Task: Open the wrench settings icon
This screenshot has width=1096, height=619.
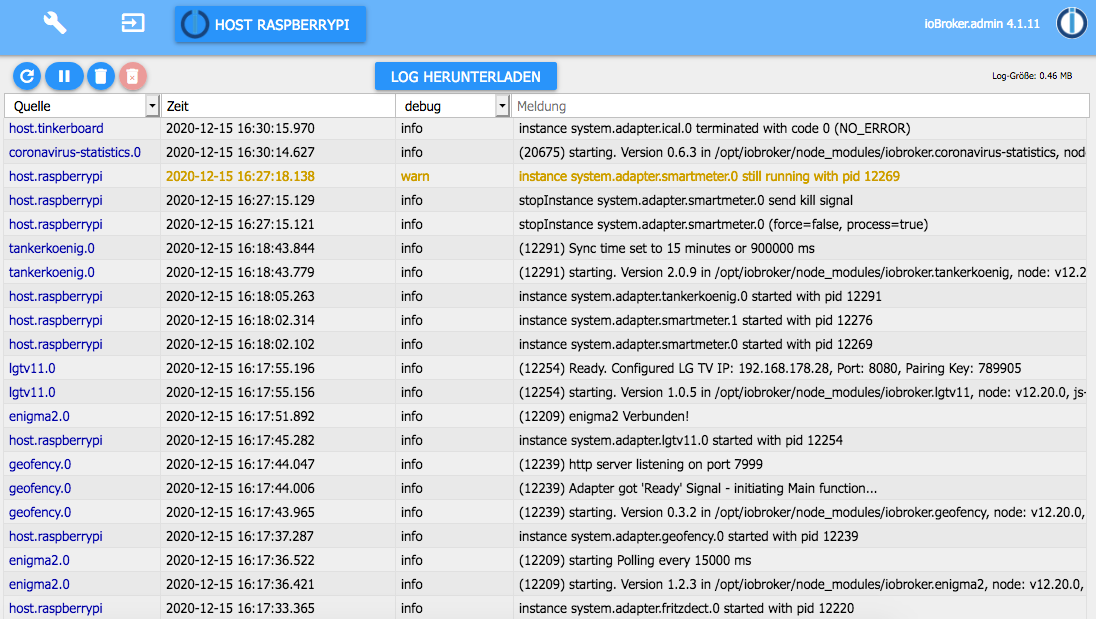Action: coord(55,23)
